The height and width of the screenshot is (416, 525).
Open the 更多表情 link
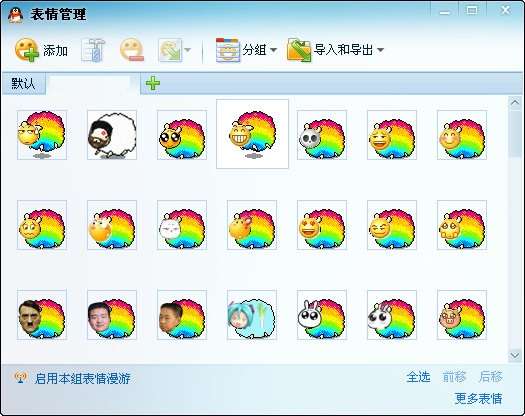point(478,399)
